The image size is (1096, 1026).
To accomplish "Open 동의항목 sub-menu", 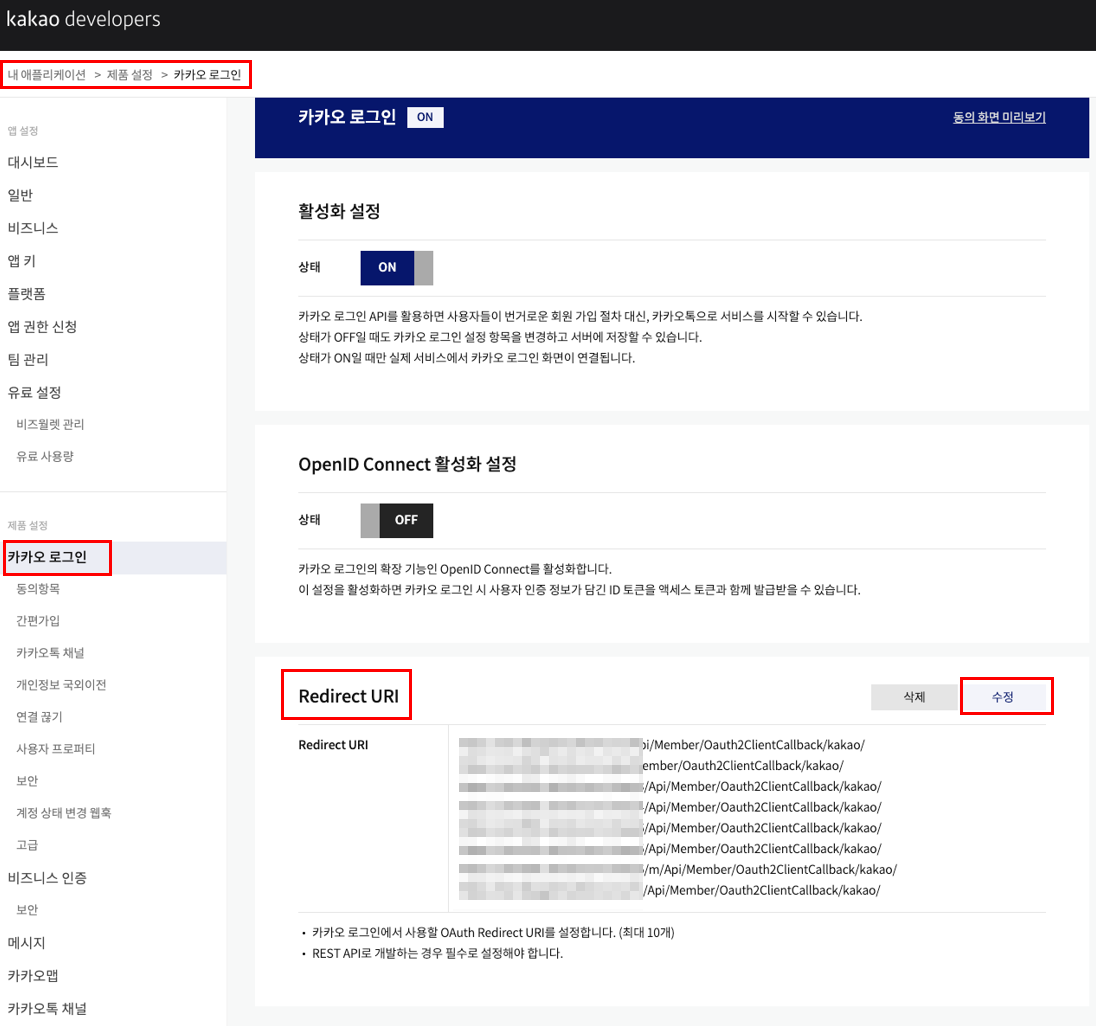I will [38, 589].
